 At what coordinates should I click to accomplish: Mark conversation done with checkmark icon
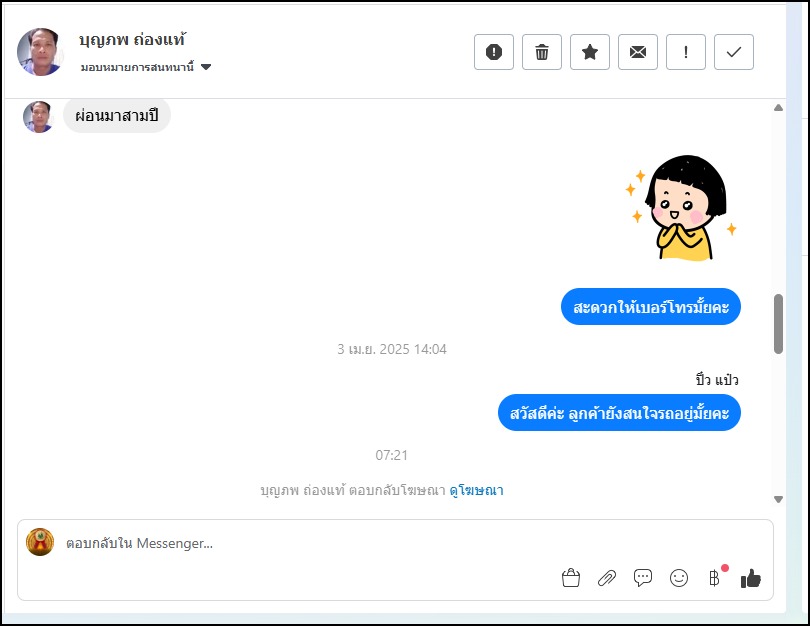tap(734, 52)
